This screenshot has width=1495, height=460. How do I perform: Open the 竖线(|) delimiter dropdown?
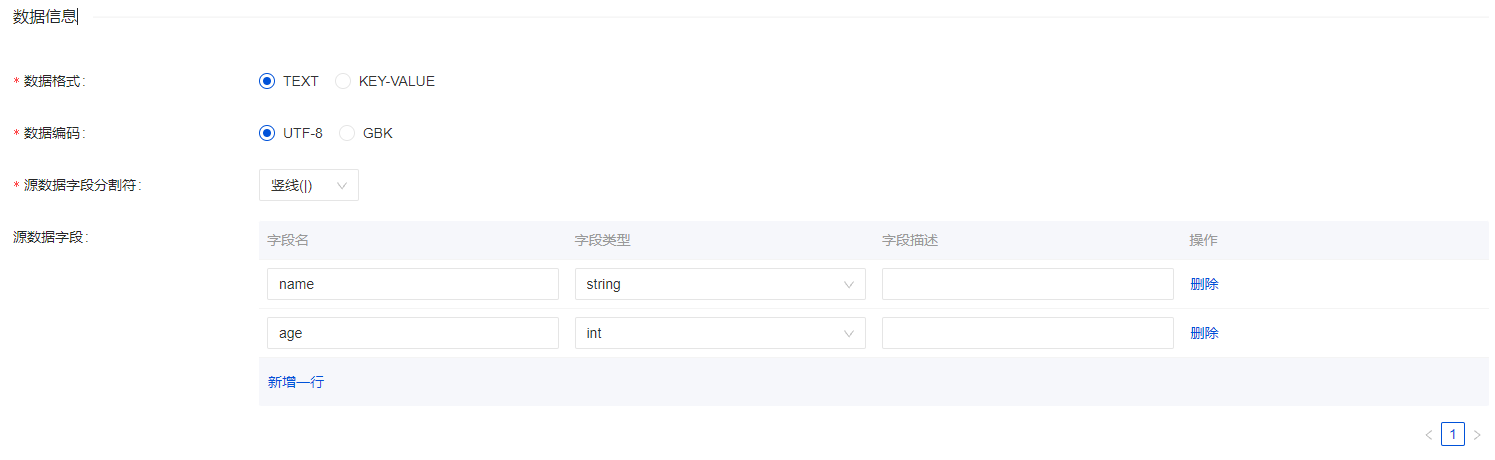click(x=308, y=185)
